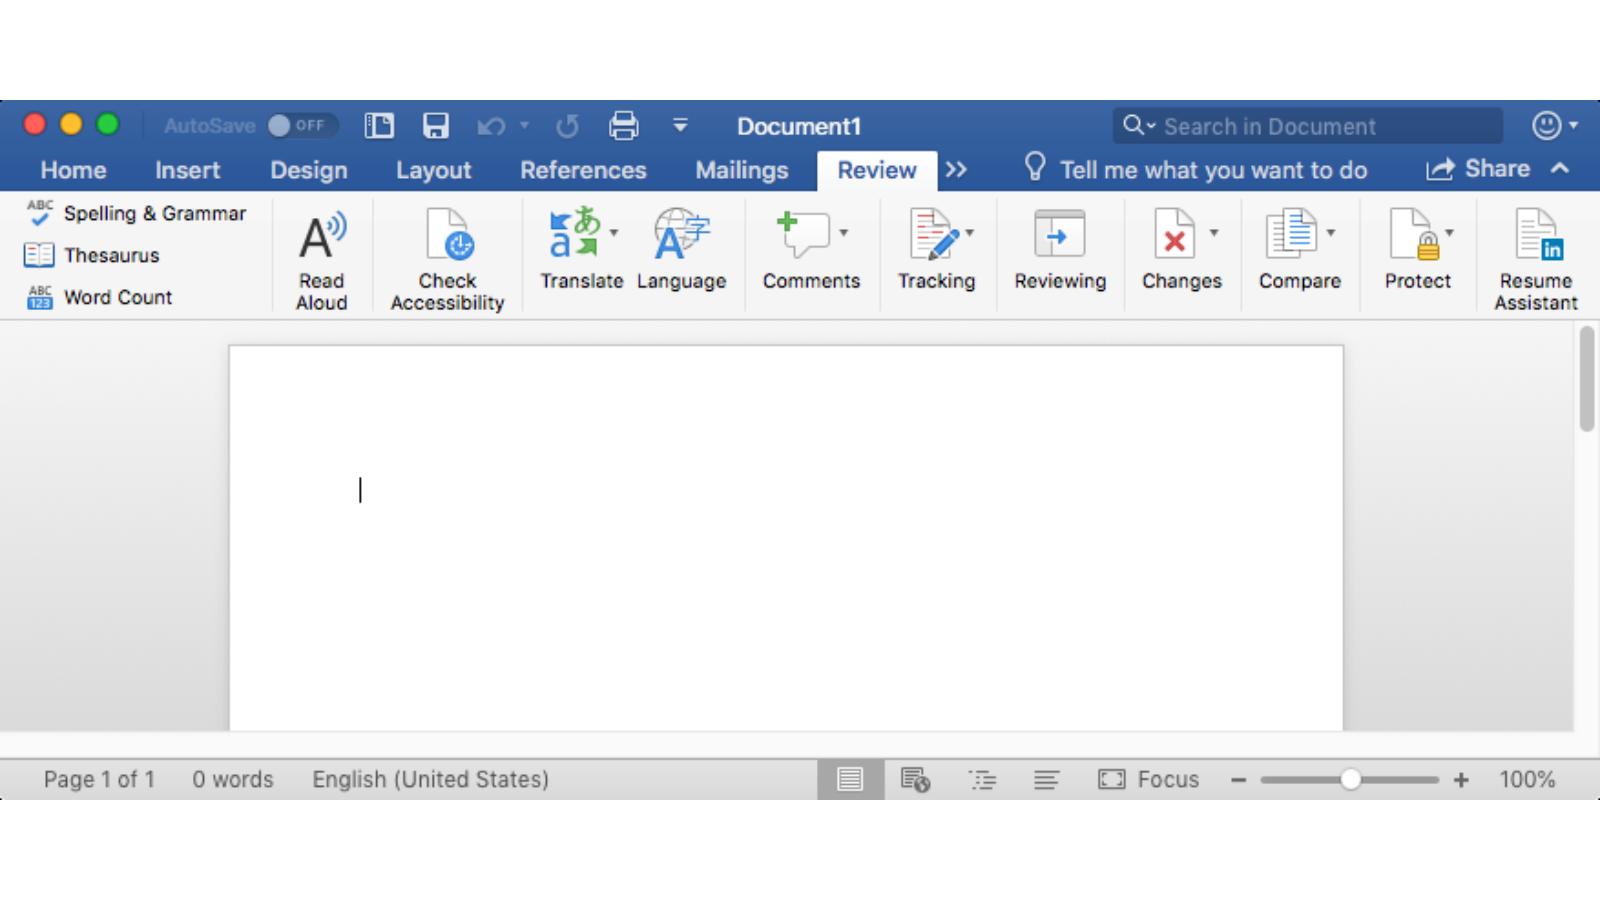
Task: Click Page 1 of 1 in status bar
Action: (99, 779)
